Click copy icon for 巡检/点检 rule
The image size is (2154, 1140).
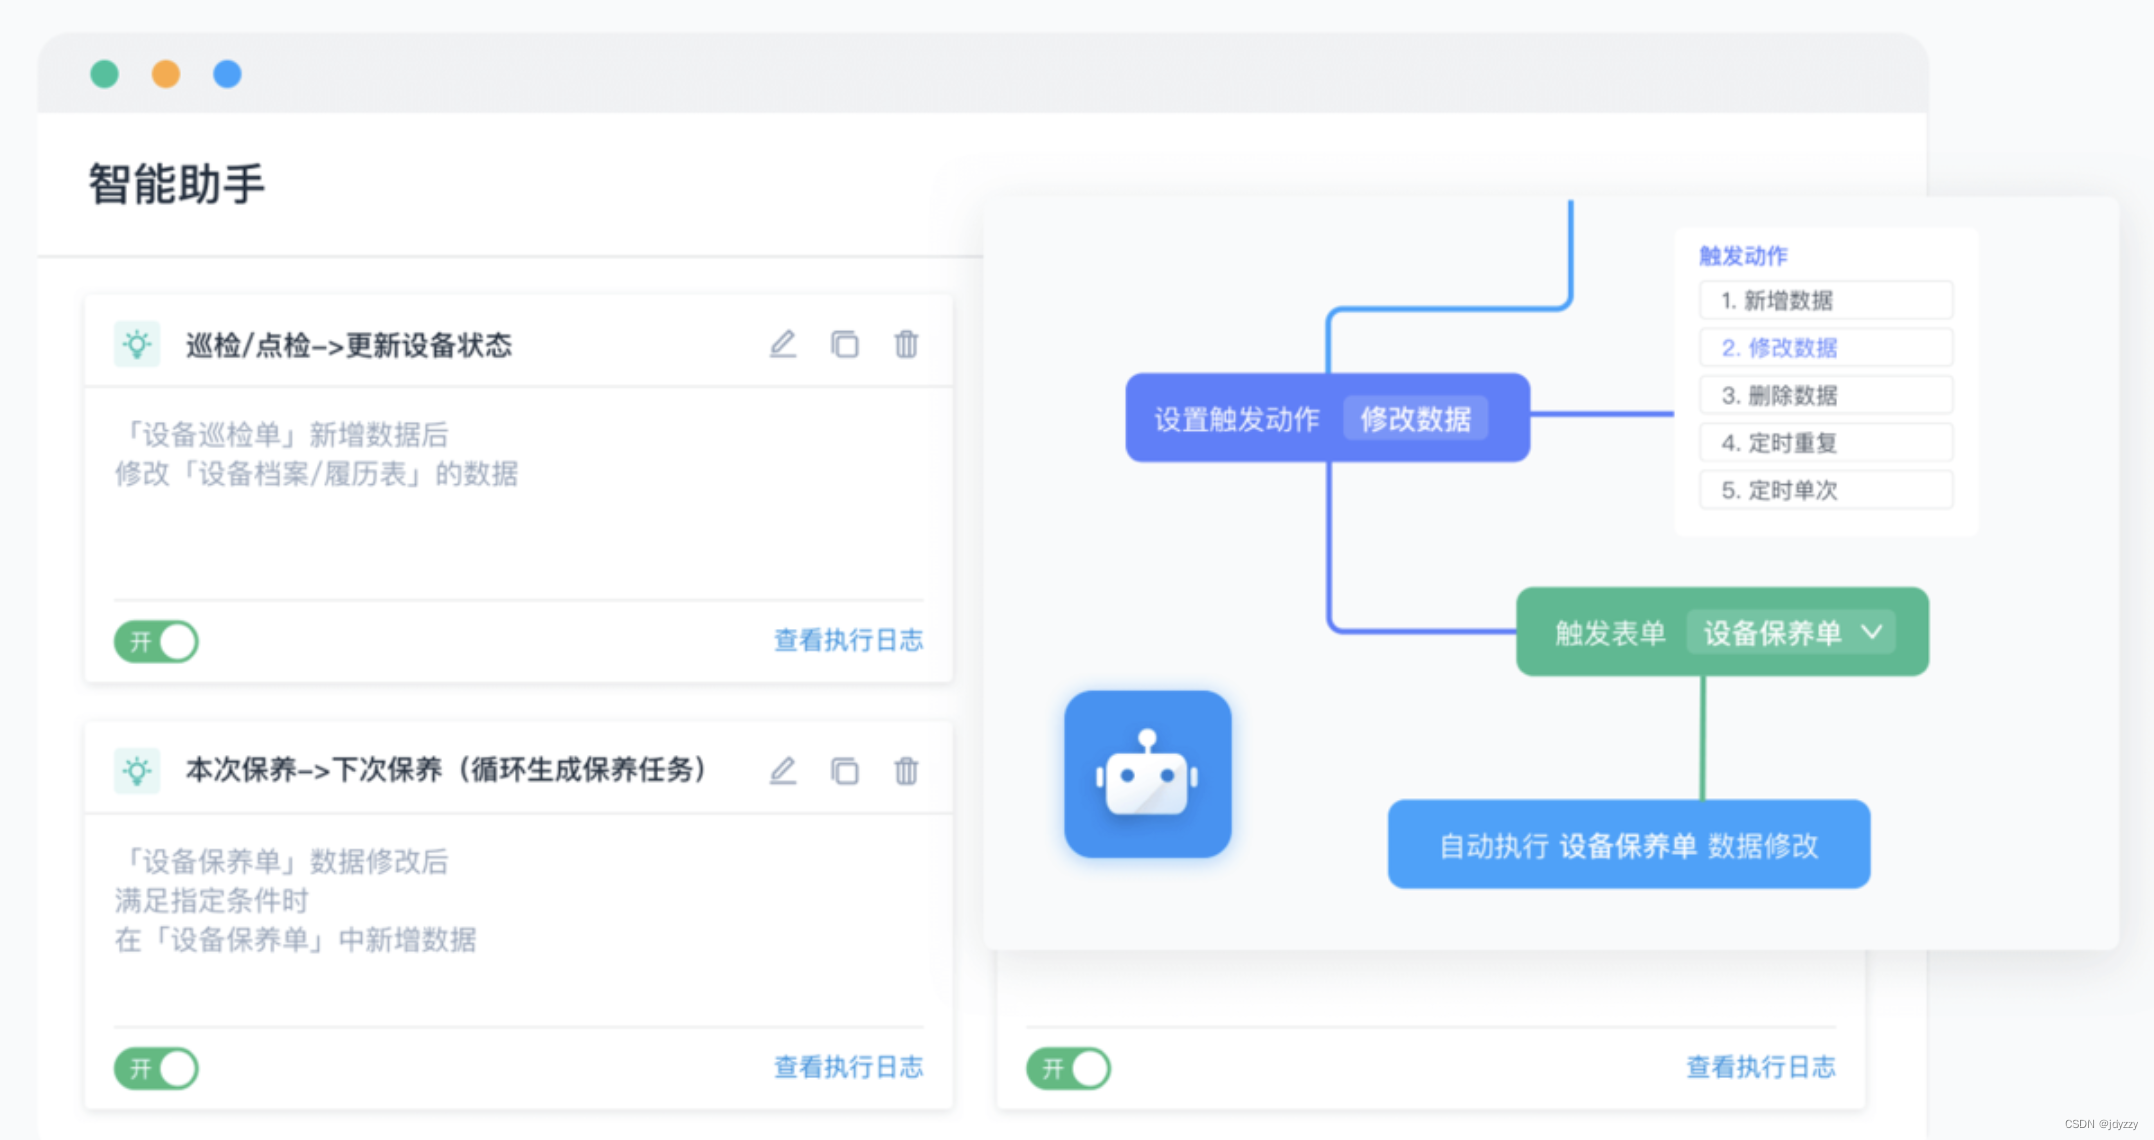pos(845,344)
